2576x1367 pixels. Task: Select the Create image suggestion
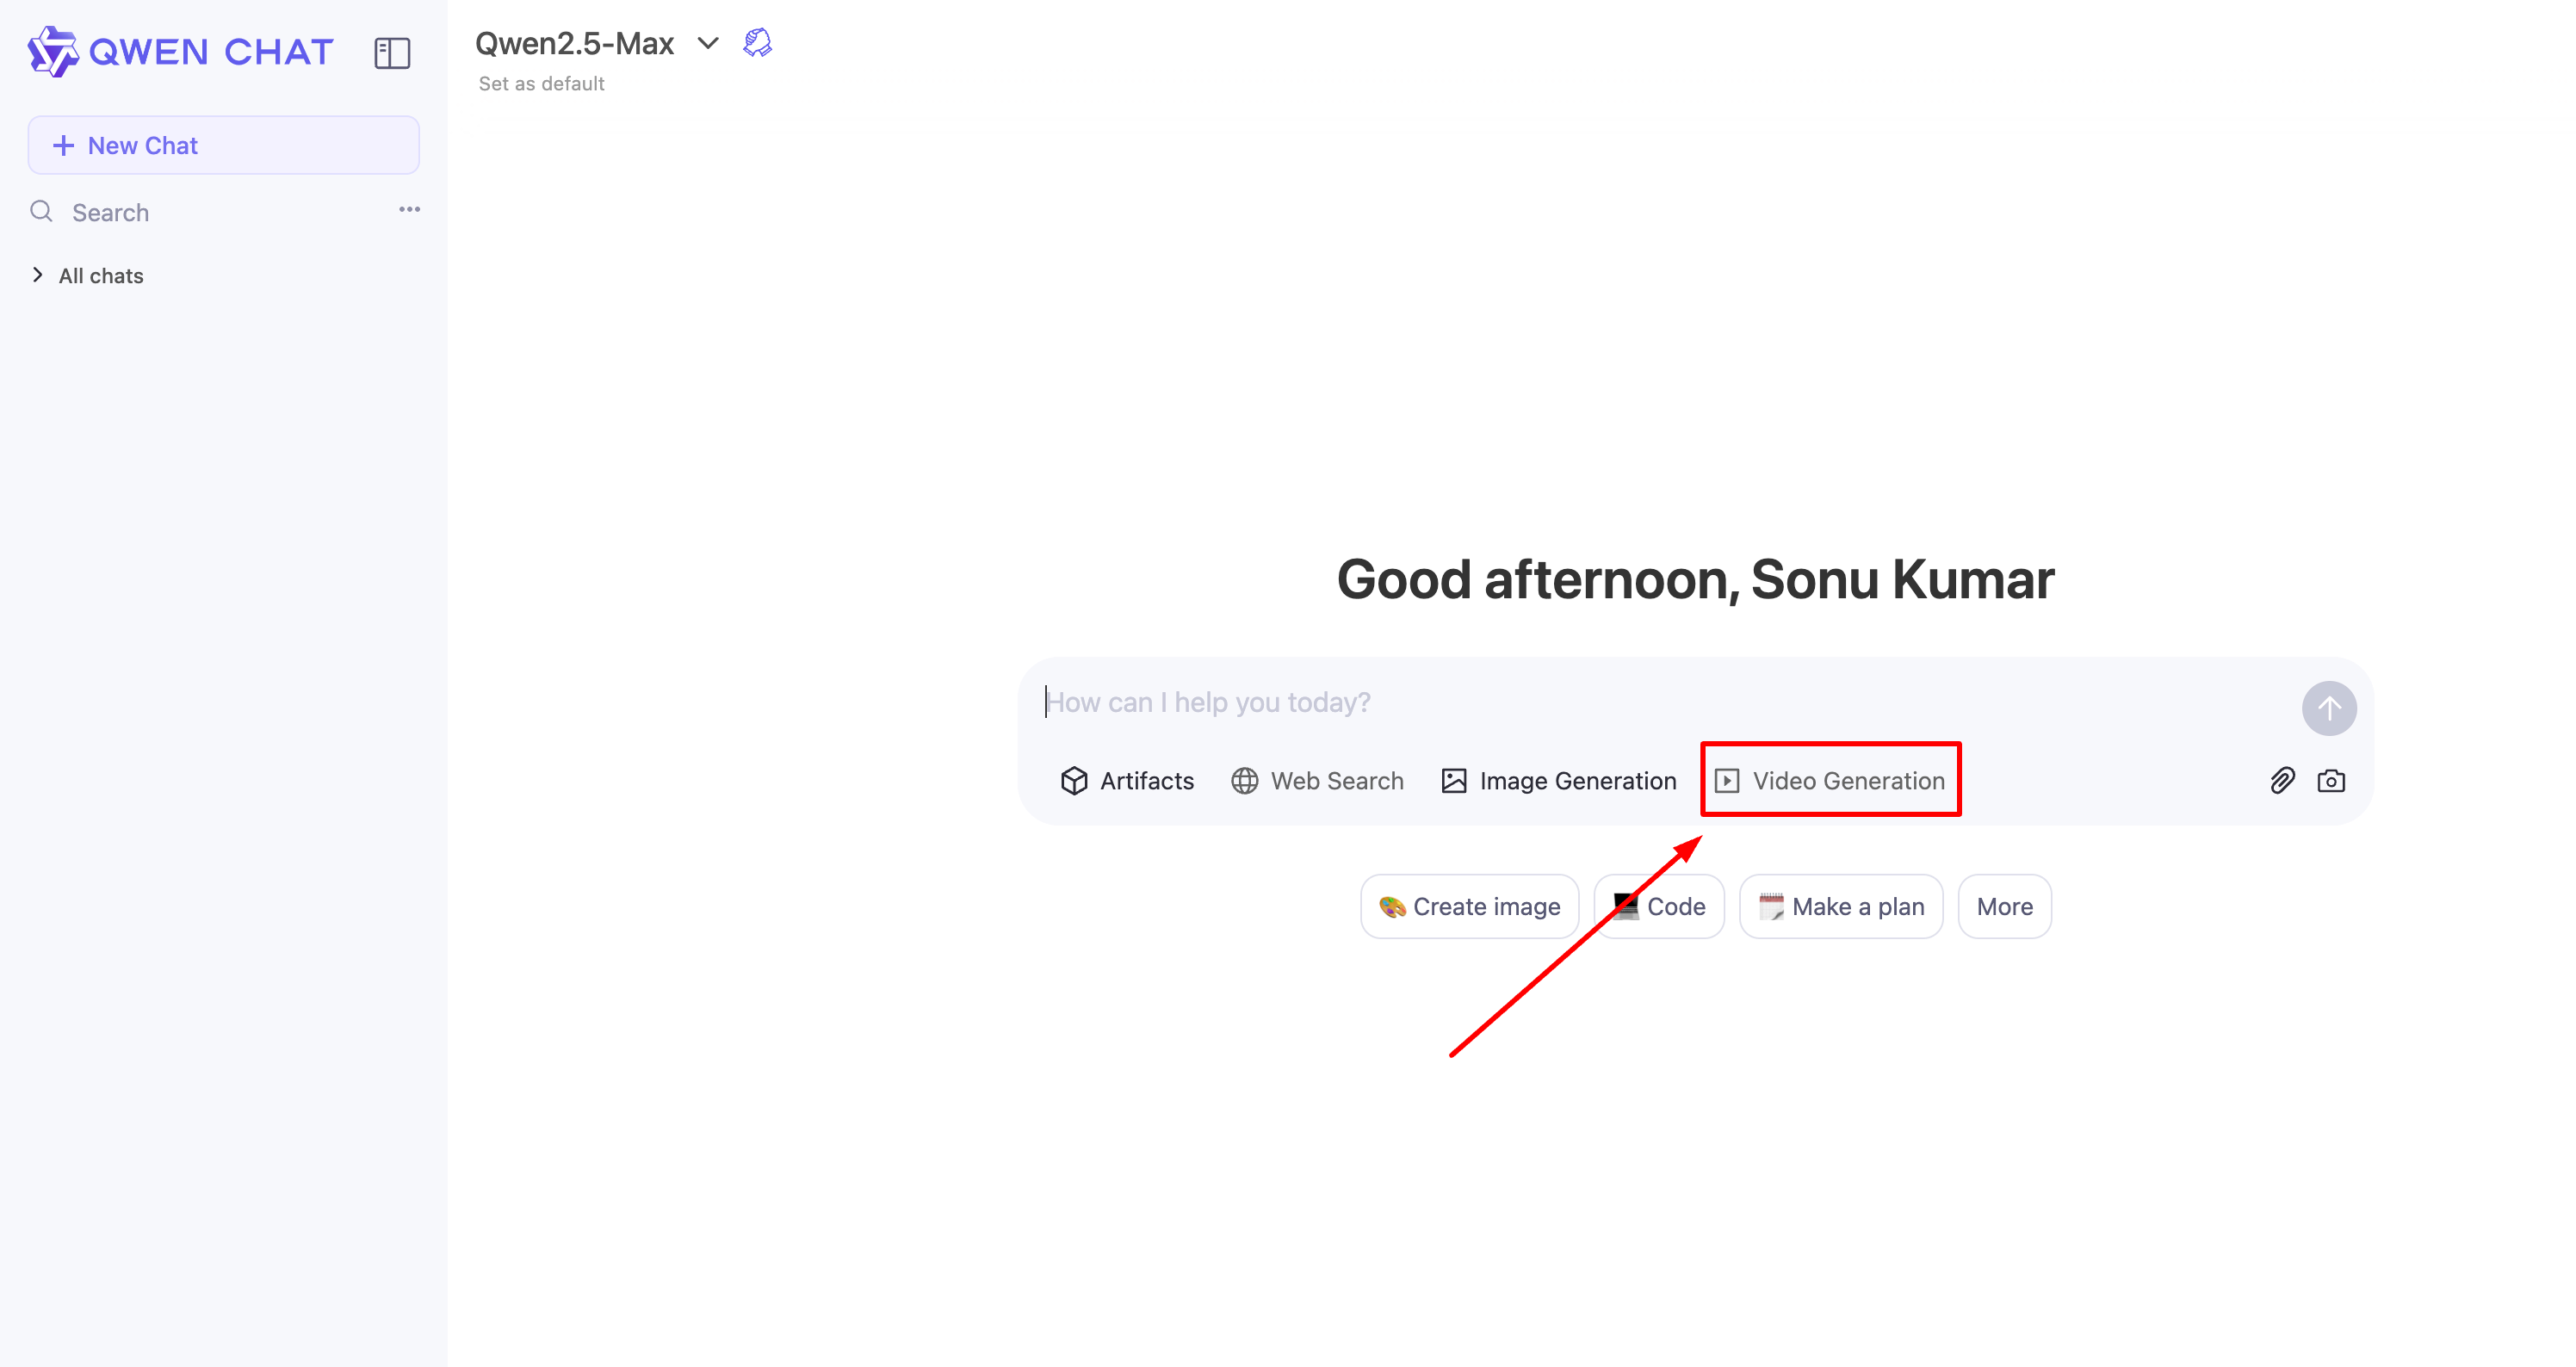[x=1469, y=907]
